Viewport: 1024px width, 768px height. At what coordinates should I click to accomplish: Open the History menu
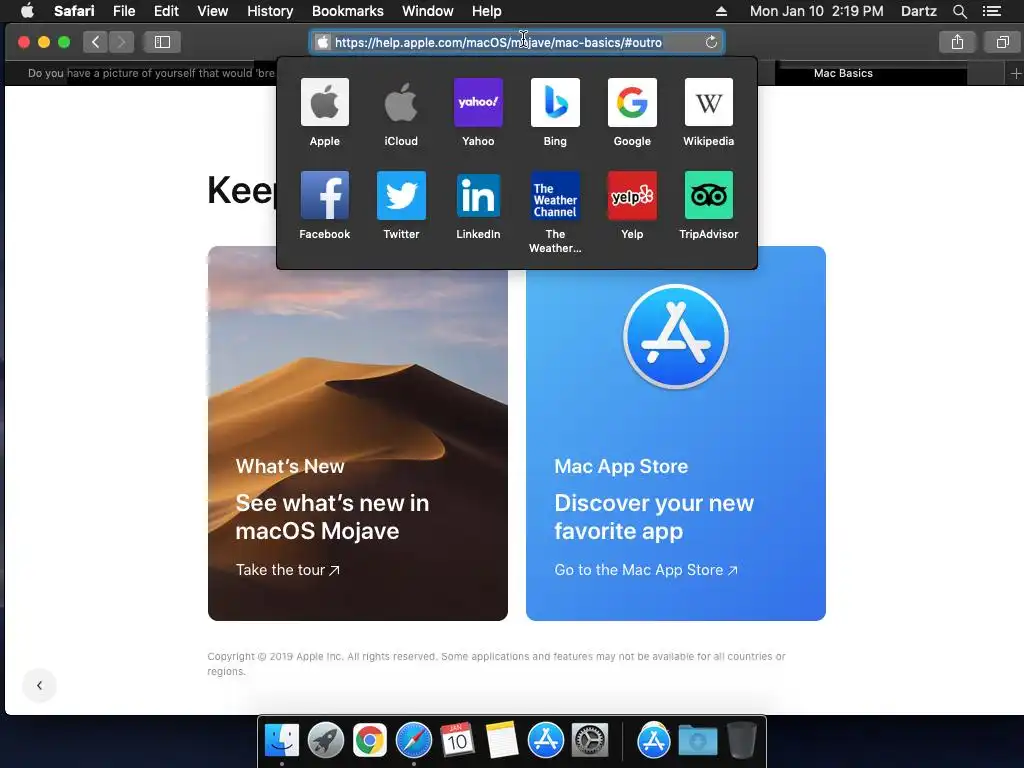tap(270, 11)
